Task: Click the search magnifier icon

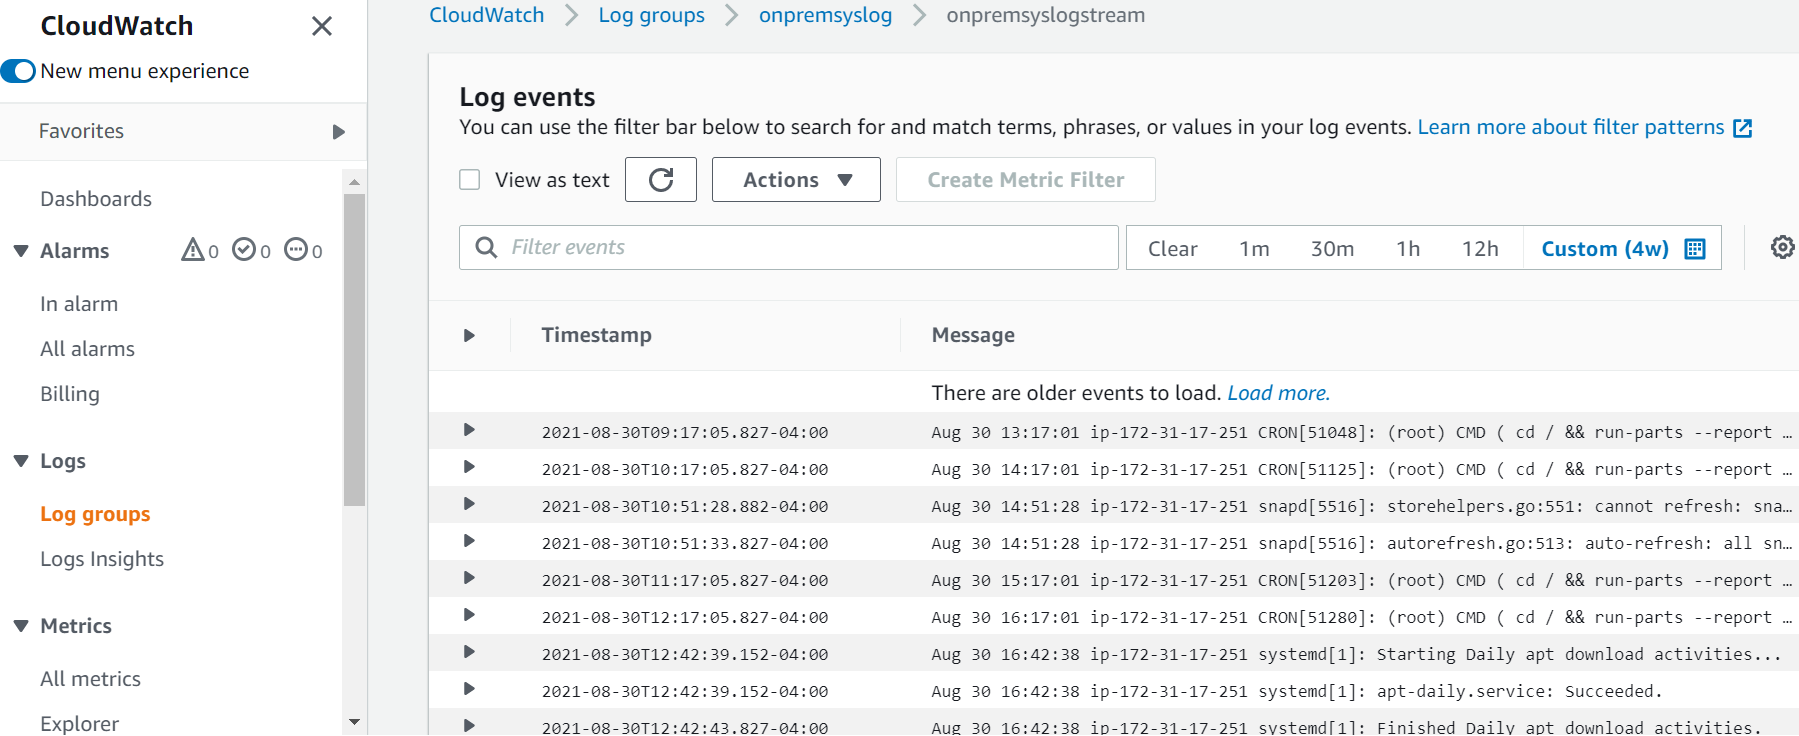Action: [486, 247]
